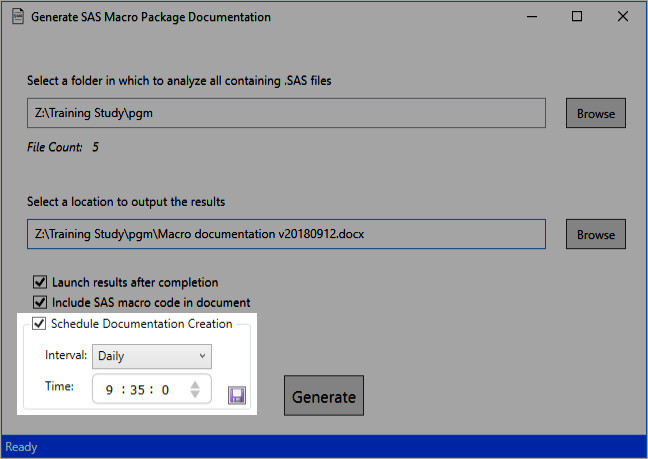Close the Generate SAS Macro window
Image resolution: width=648 pixels, height=459 pixels.
623,17
